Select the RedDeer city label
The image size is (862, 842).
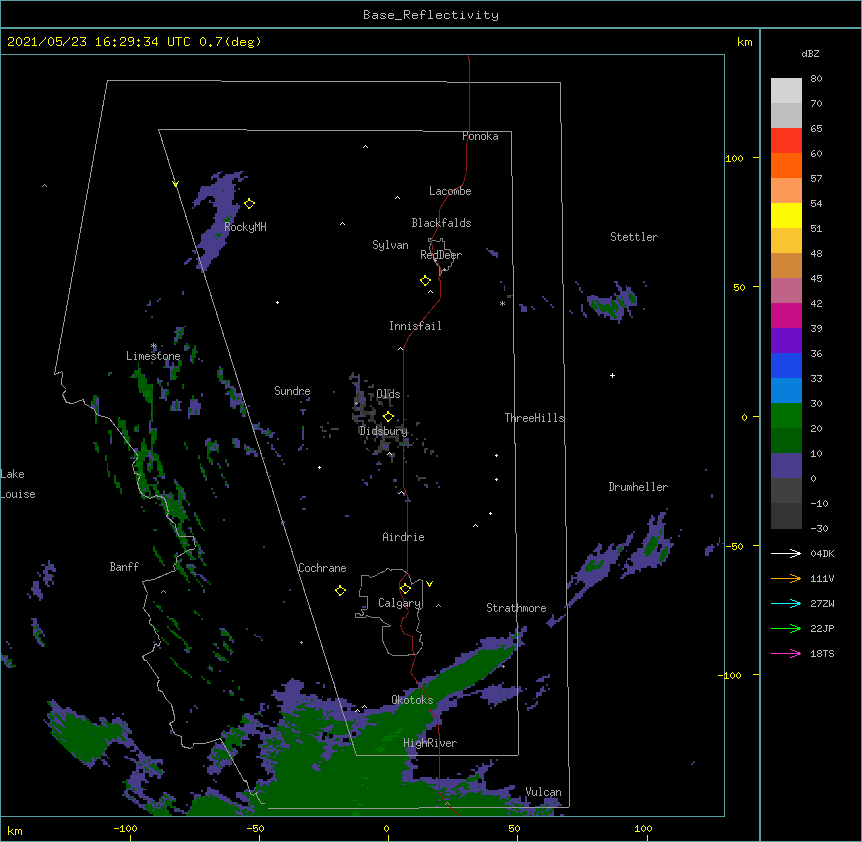[441, 255]
